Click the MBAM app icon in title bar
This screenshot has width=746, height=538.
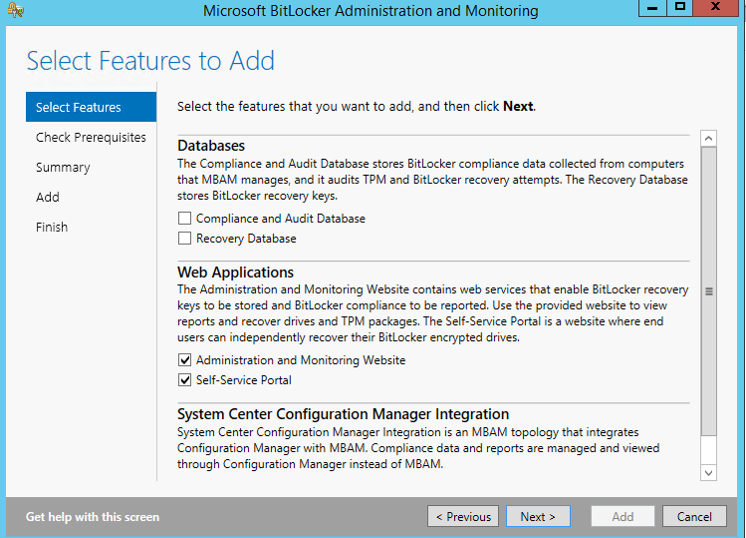[15, 11]
